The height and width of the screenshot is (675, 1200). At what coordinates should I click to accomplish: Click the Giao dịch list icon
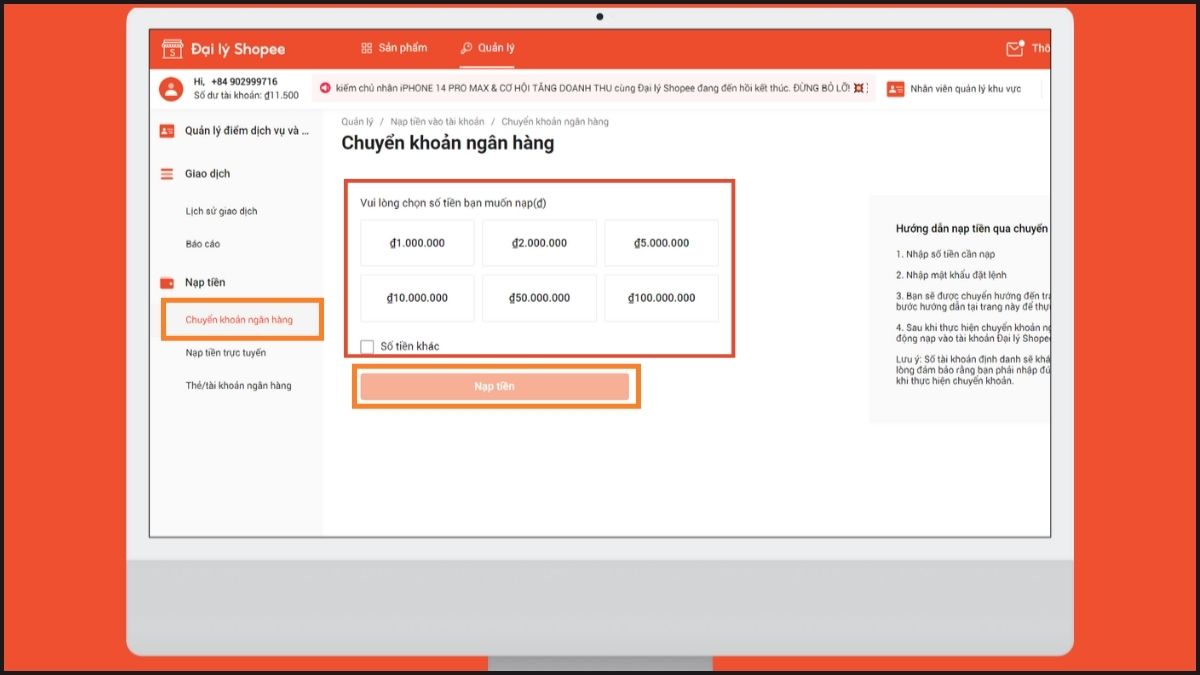coord(167,174)
